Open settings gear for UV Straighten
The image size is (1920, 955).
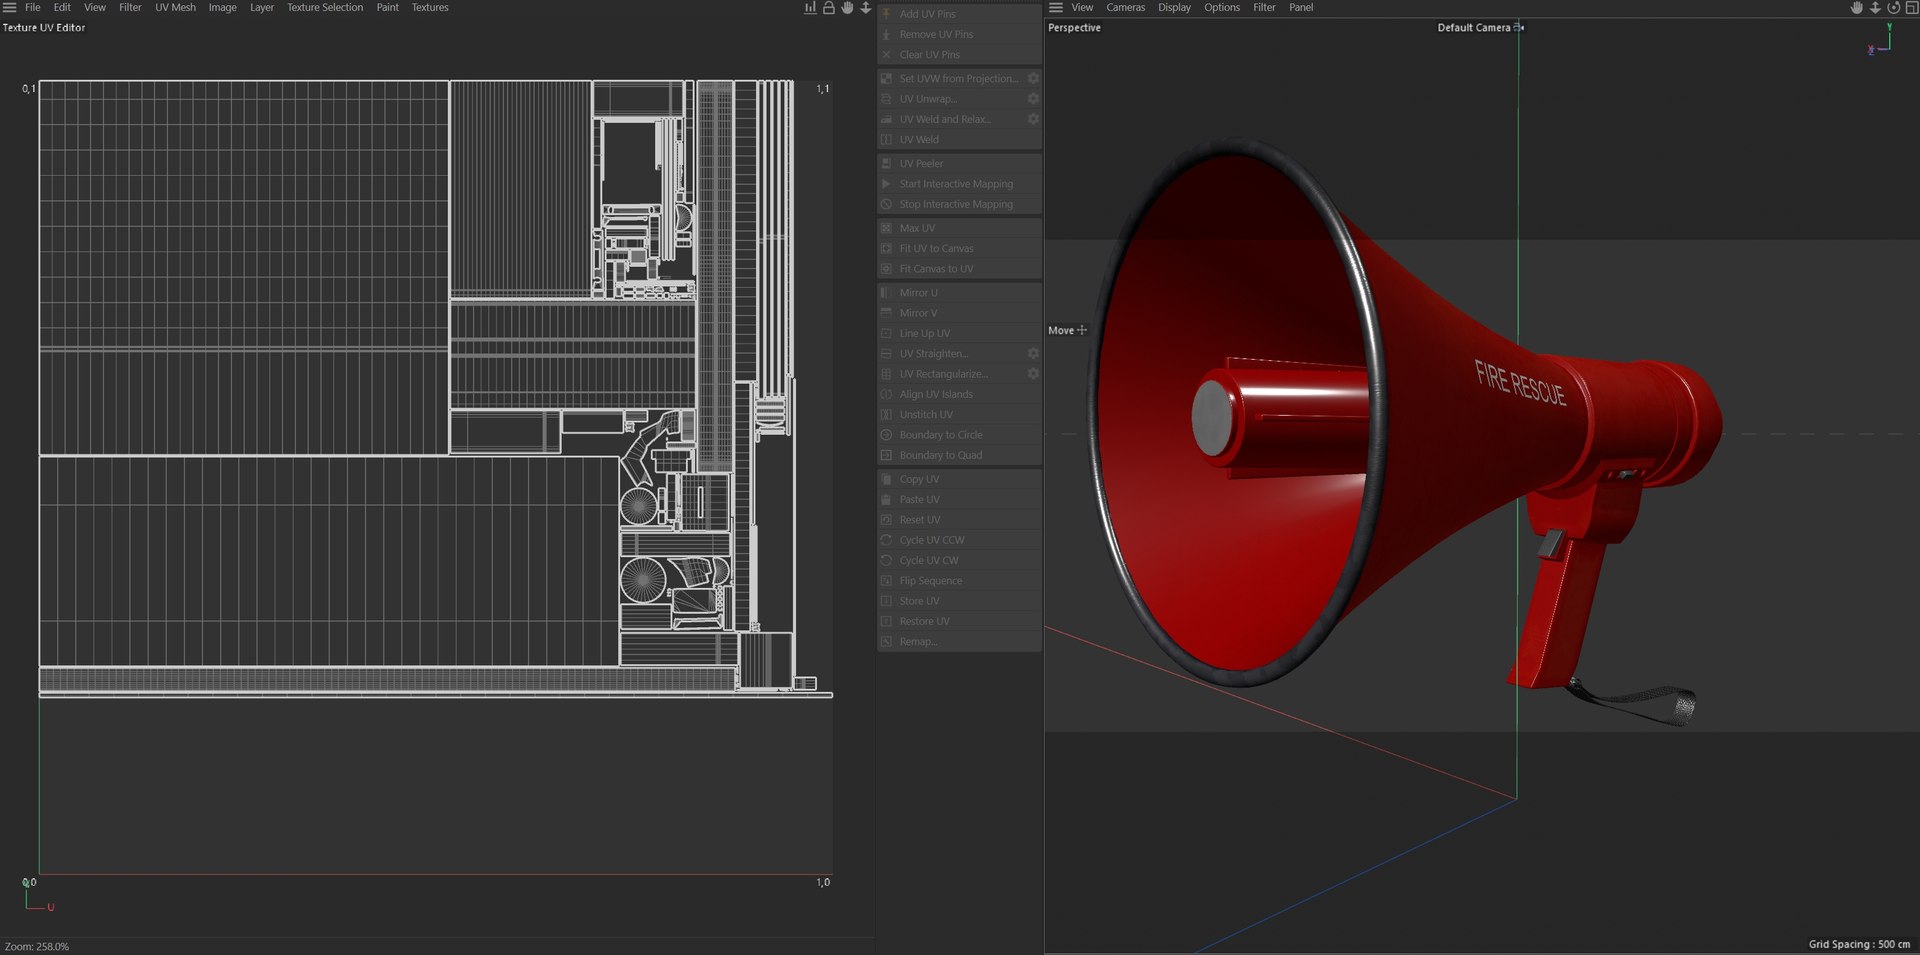pos(1033,353)
